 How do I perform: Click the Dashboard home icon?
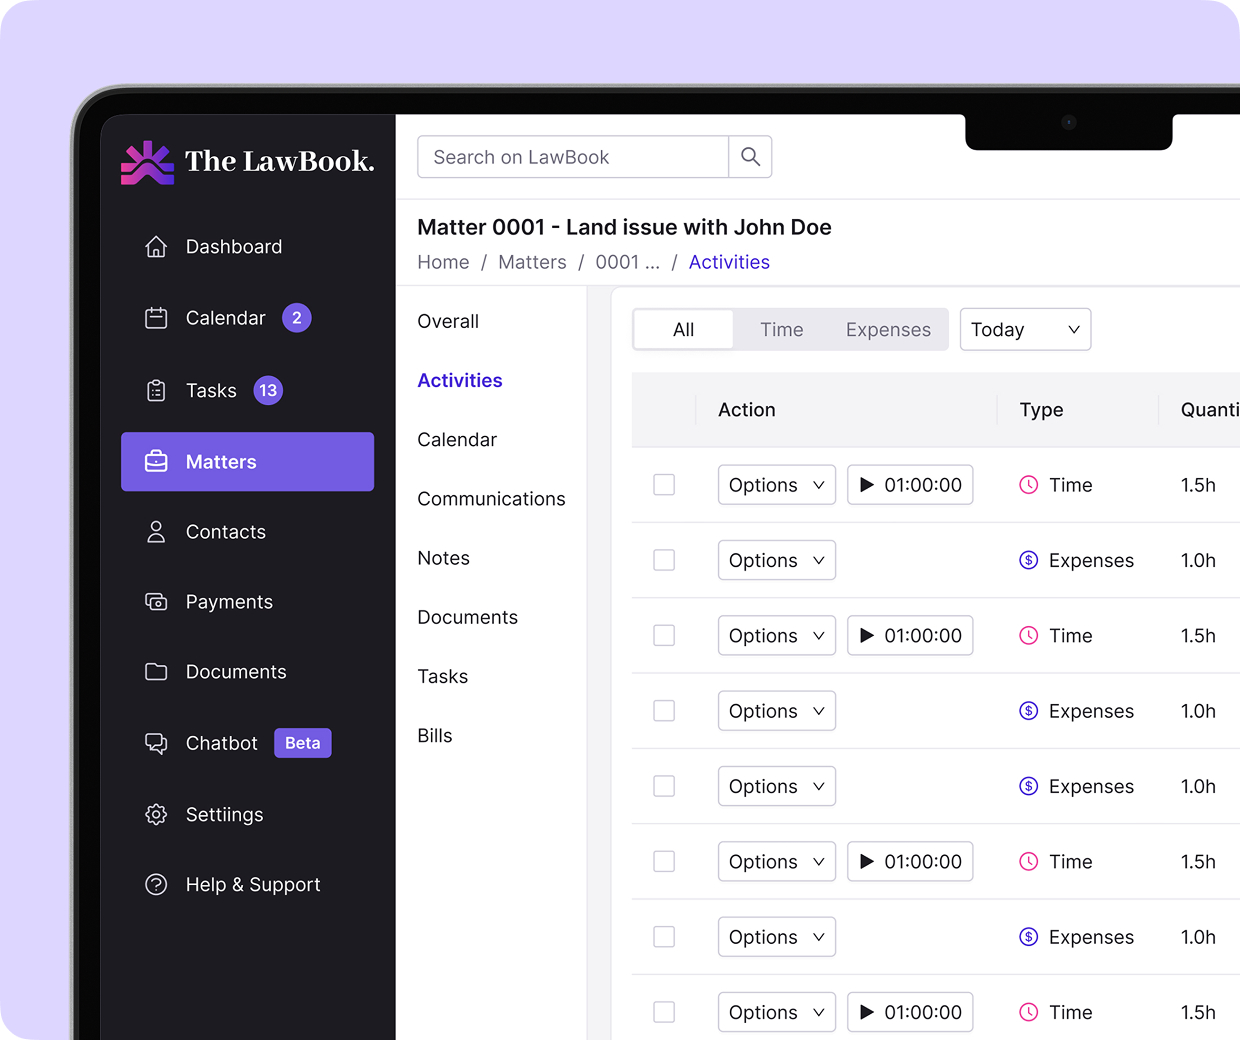pos(156,246)
